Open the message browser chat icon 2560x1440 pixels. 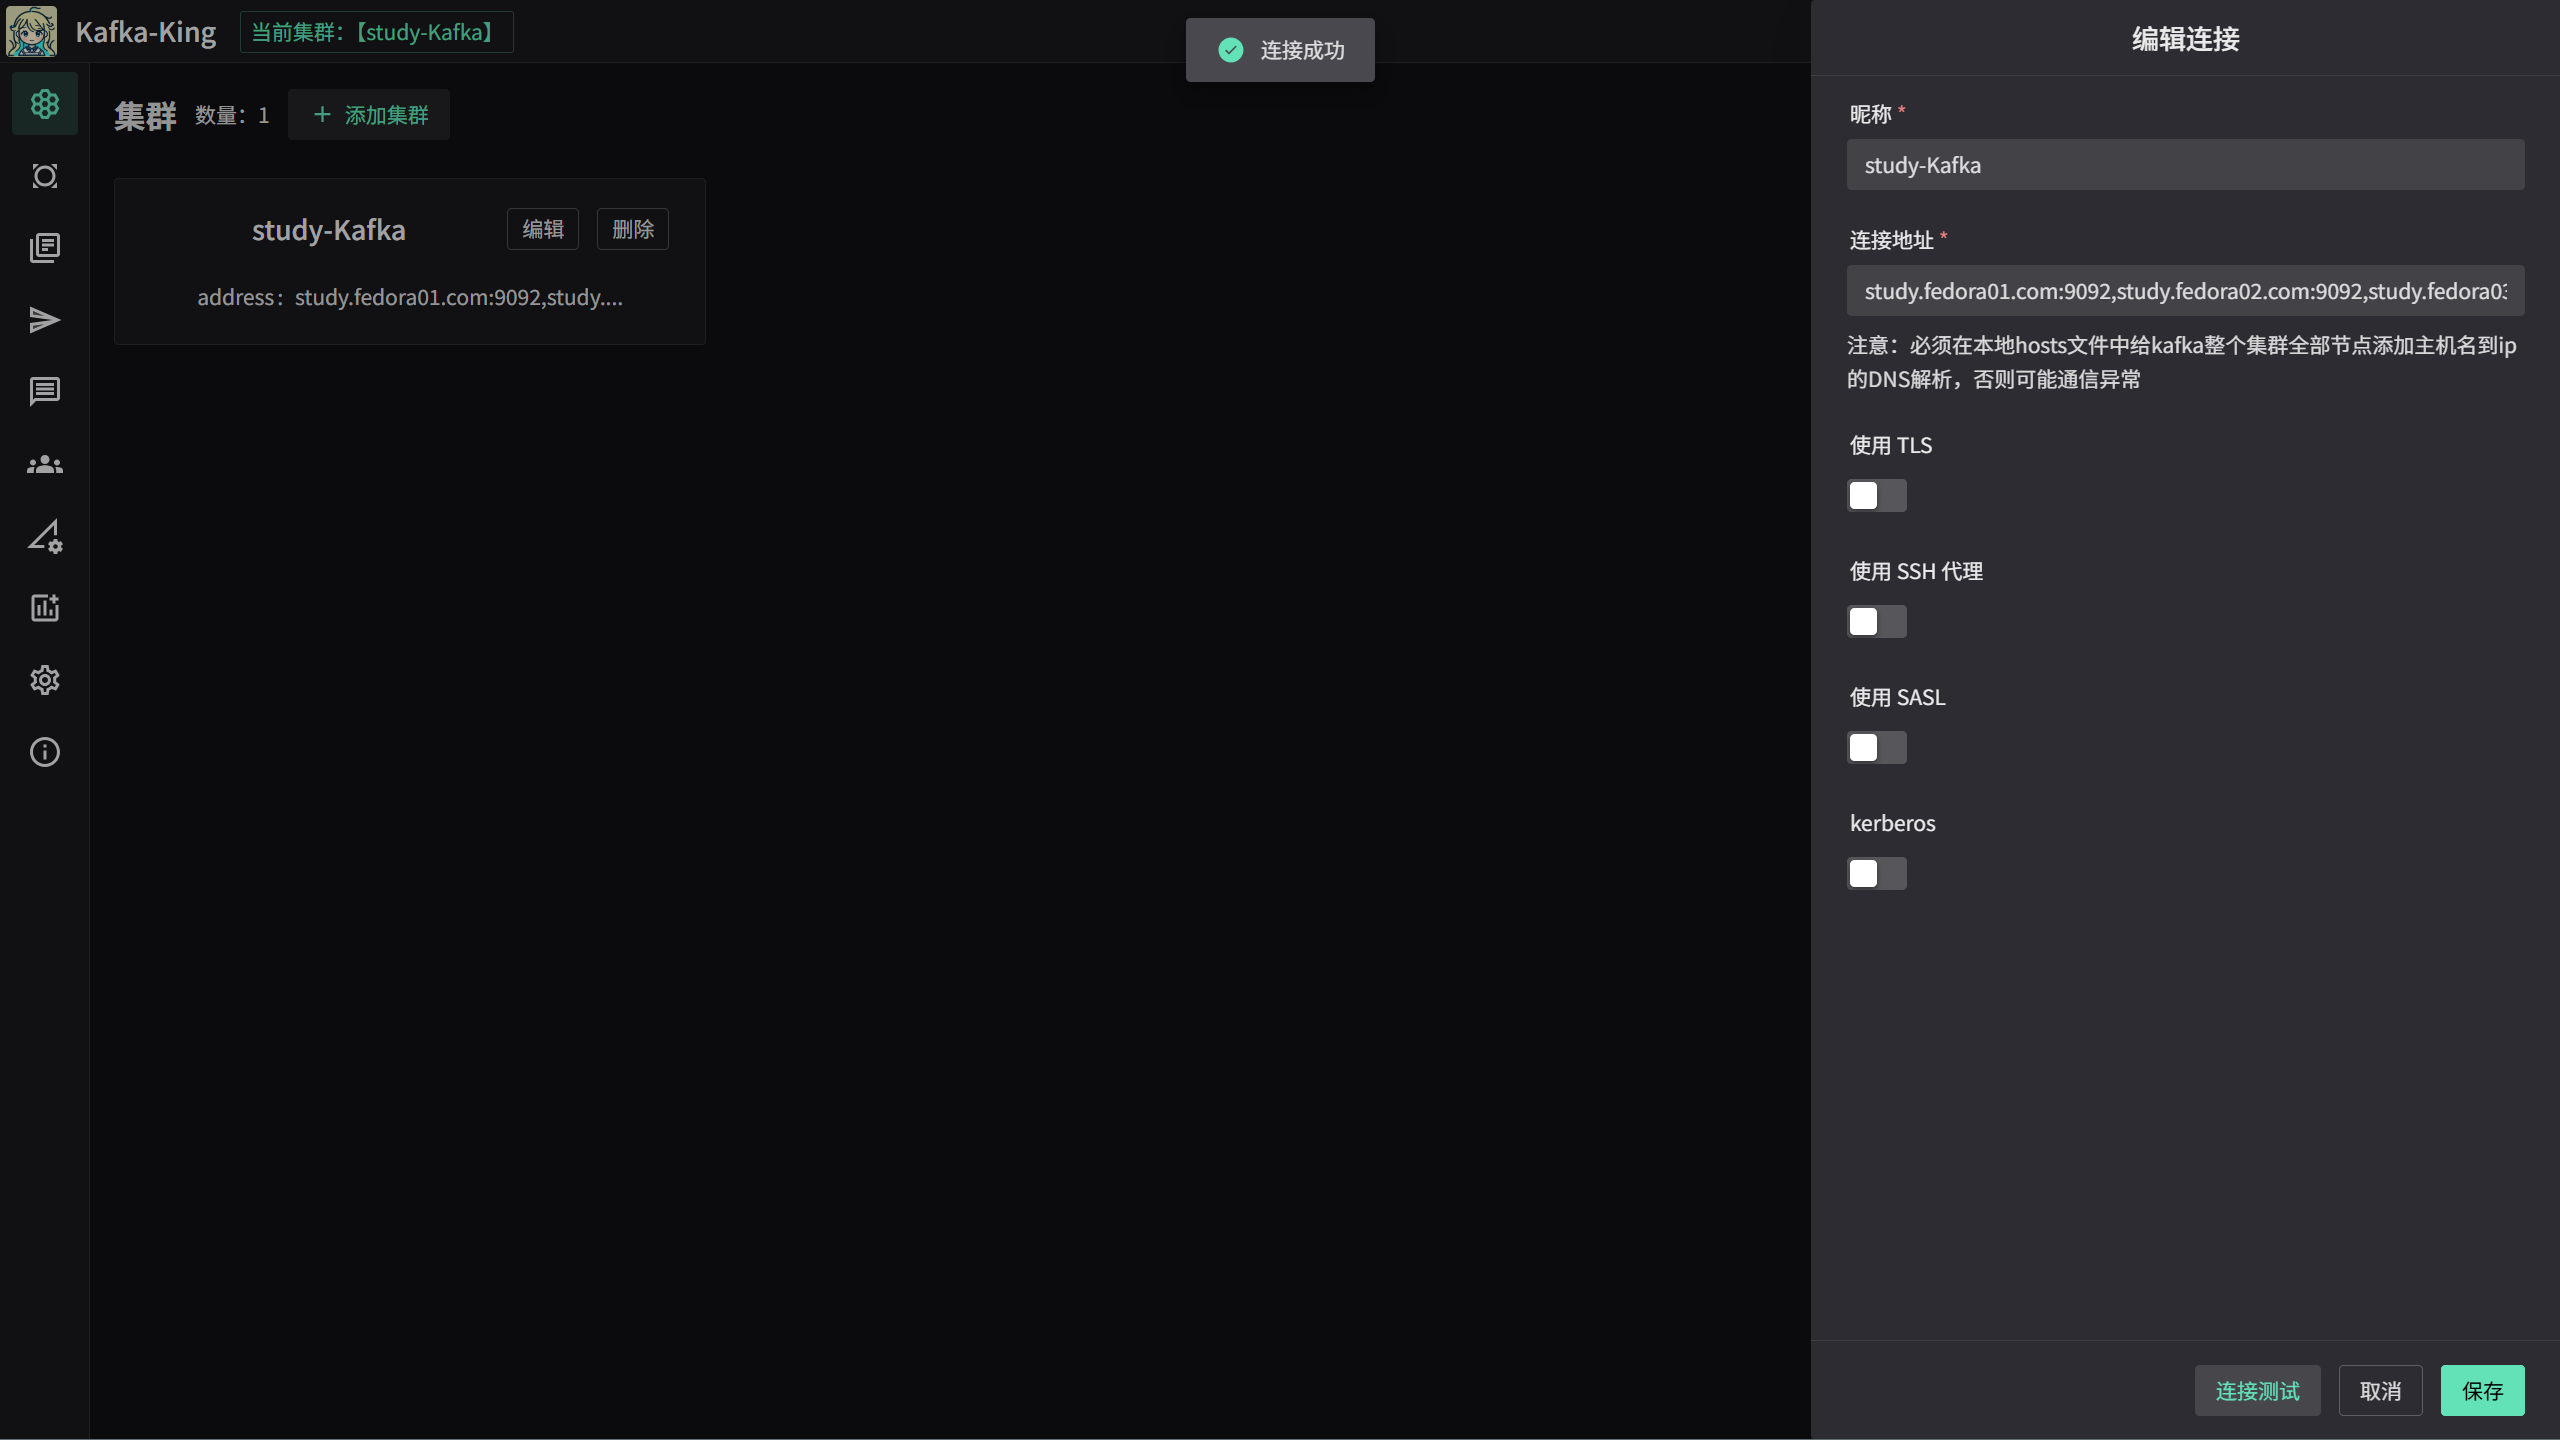point(45,391)
